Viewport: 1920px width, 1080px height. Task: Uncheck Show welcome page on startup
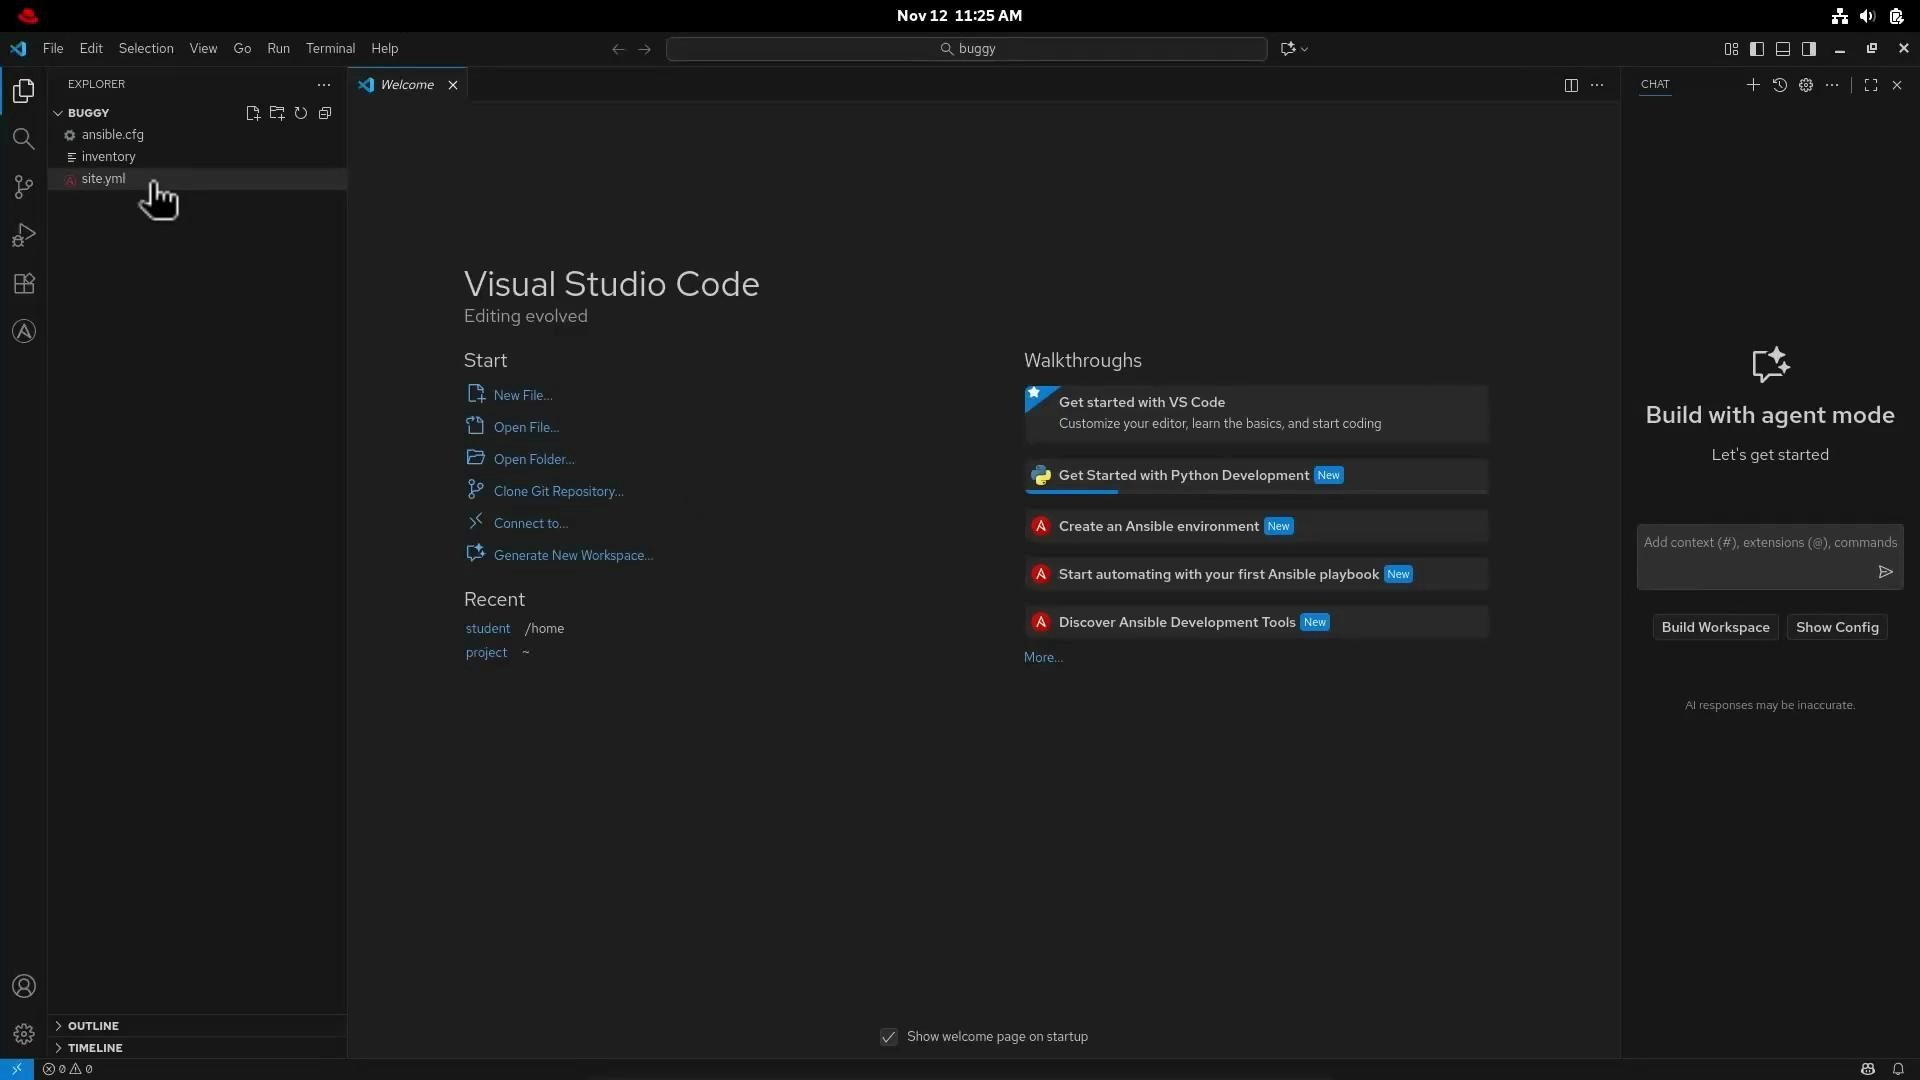tap(888, 1037)
